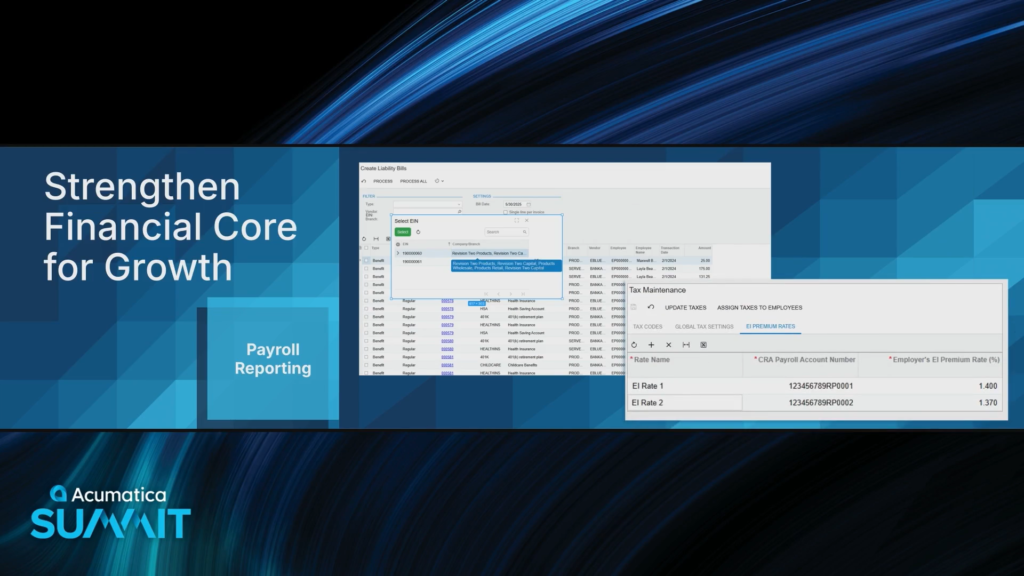The width and height of the screenshot is (1024, 576).
Task: Check the first Benefit row checkbox
Action: click(x=366, y=261)
